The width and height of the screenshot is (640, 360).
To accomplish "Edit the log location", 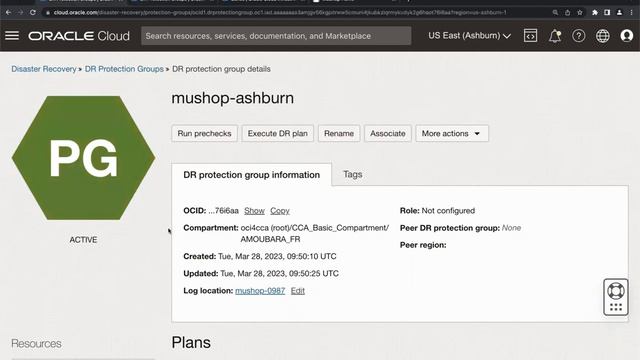I will pyautogui.click(x=298, y=291).
